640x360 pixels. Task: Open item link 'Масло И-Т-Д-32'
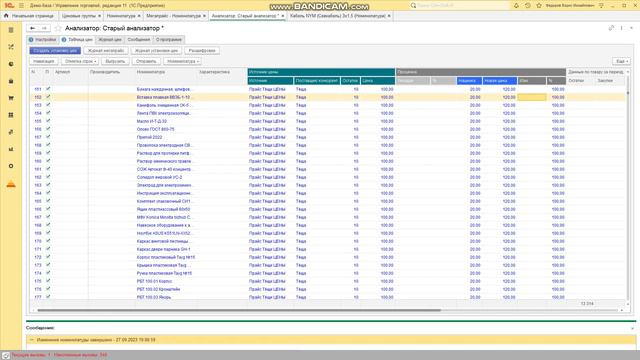point(152,121)
